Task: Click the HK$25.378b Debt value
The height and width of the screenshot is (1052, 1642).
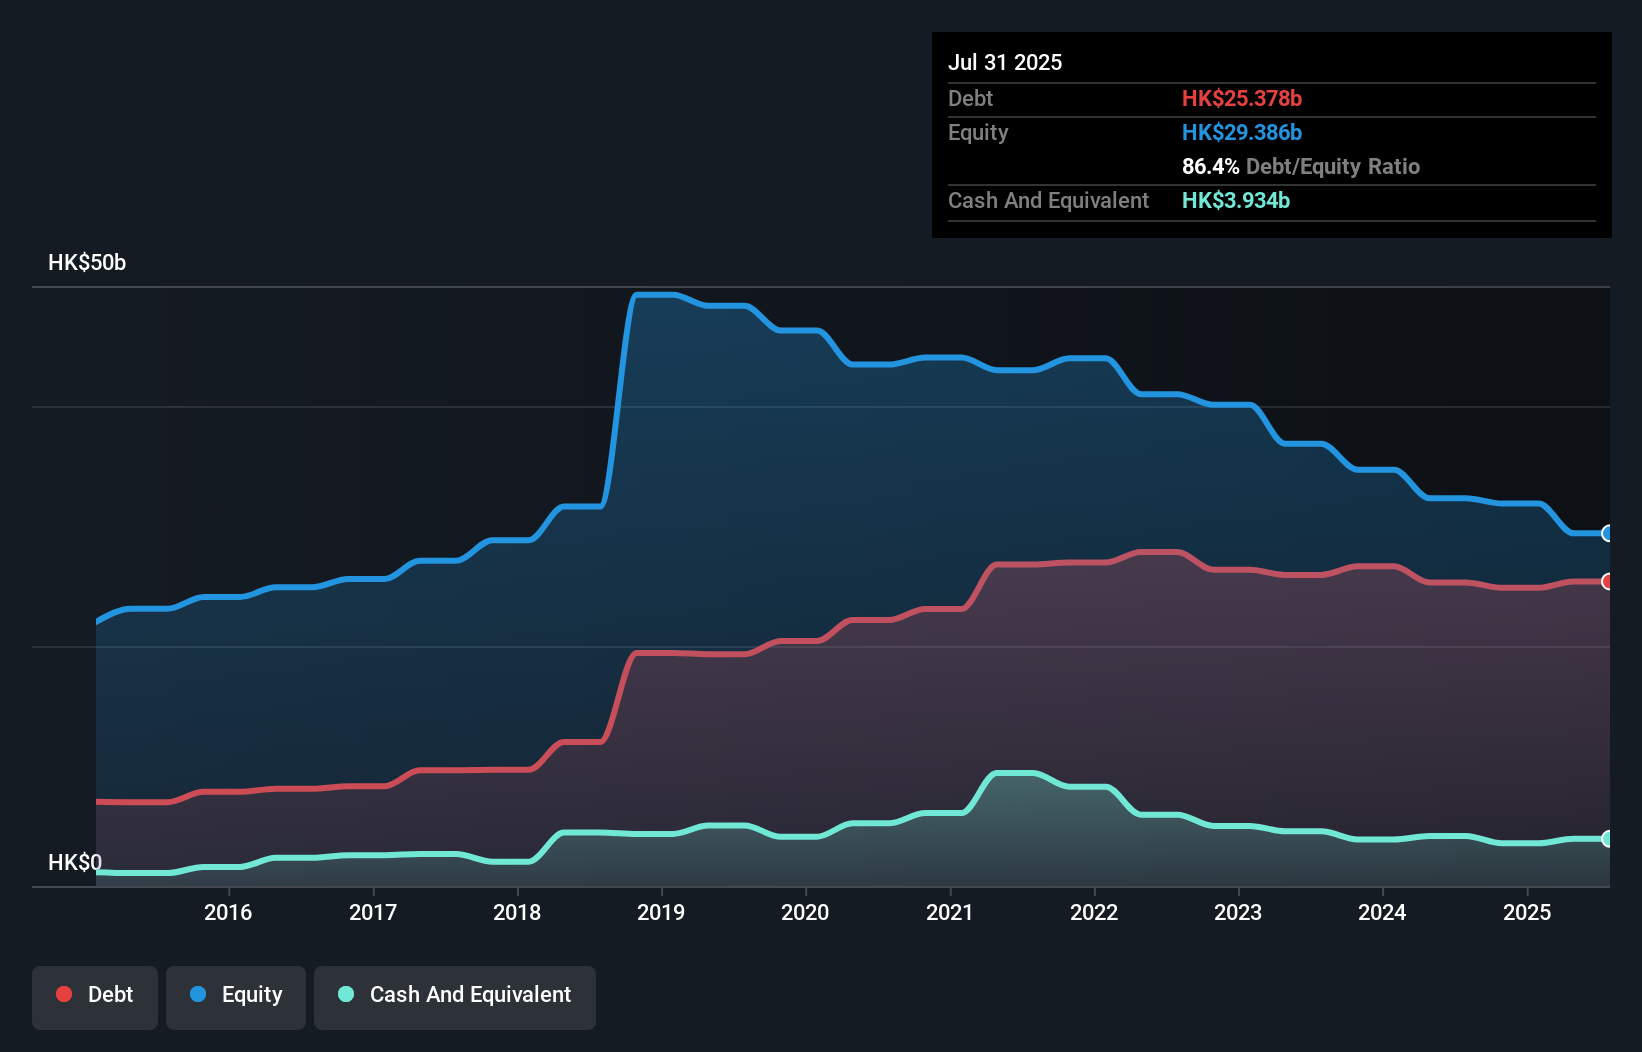Action: (1242, 98)
